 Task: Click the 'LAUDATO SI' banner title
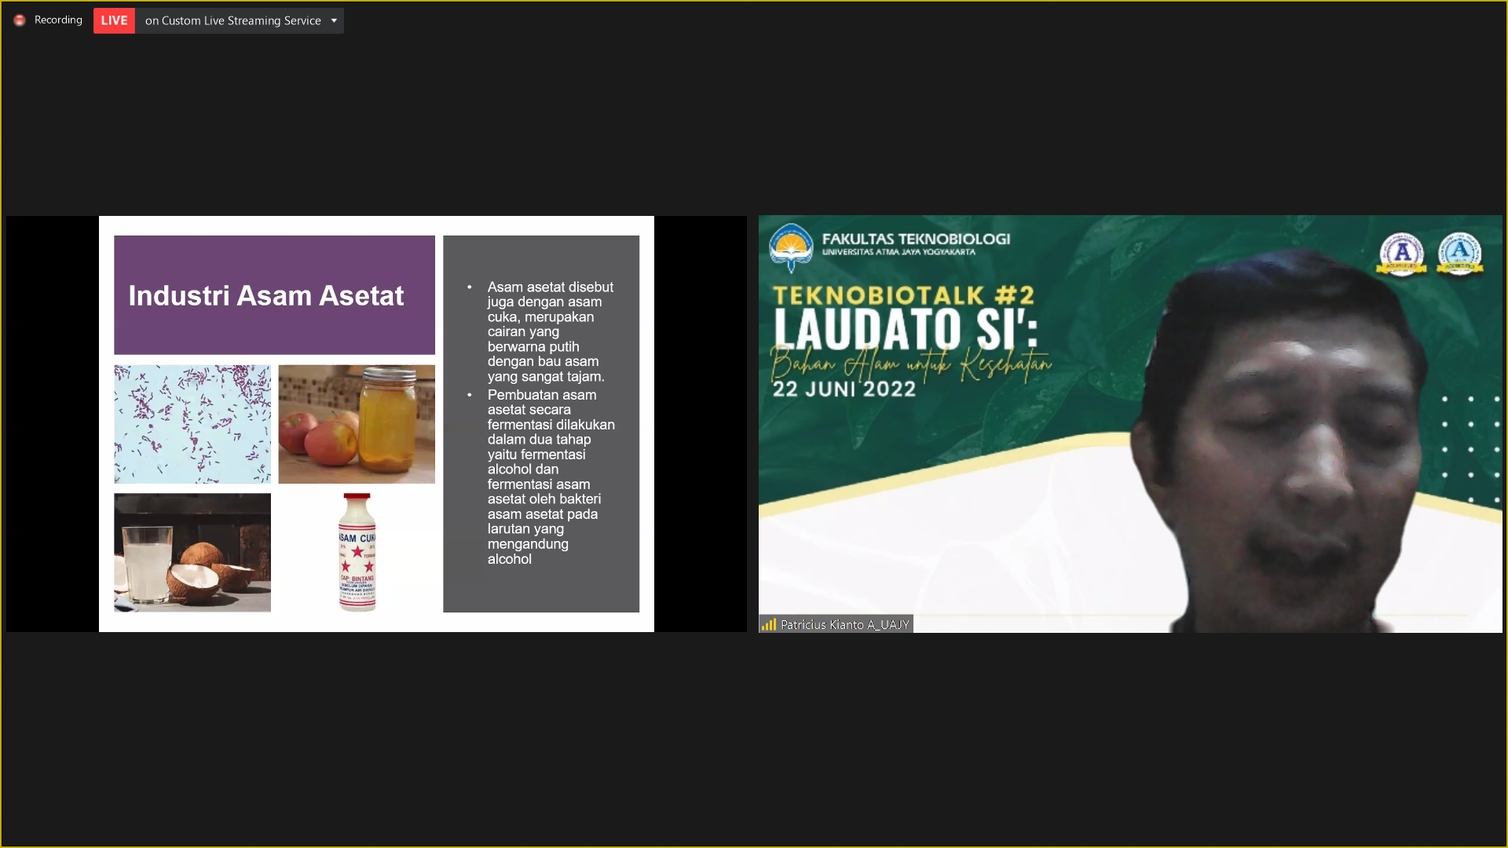[906, 330]
